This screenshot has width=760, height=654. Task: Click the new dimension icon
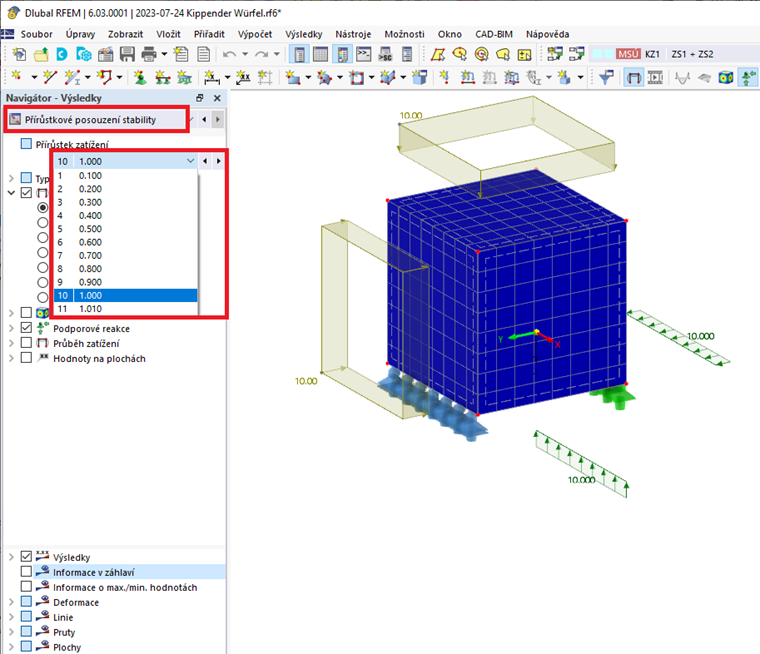[x=211, y=77]
